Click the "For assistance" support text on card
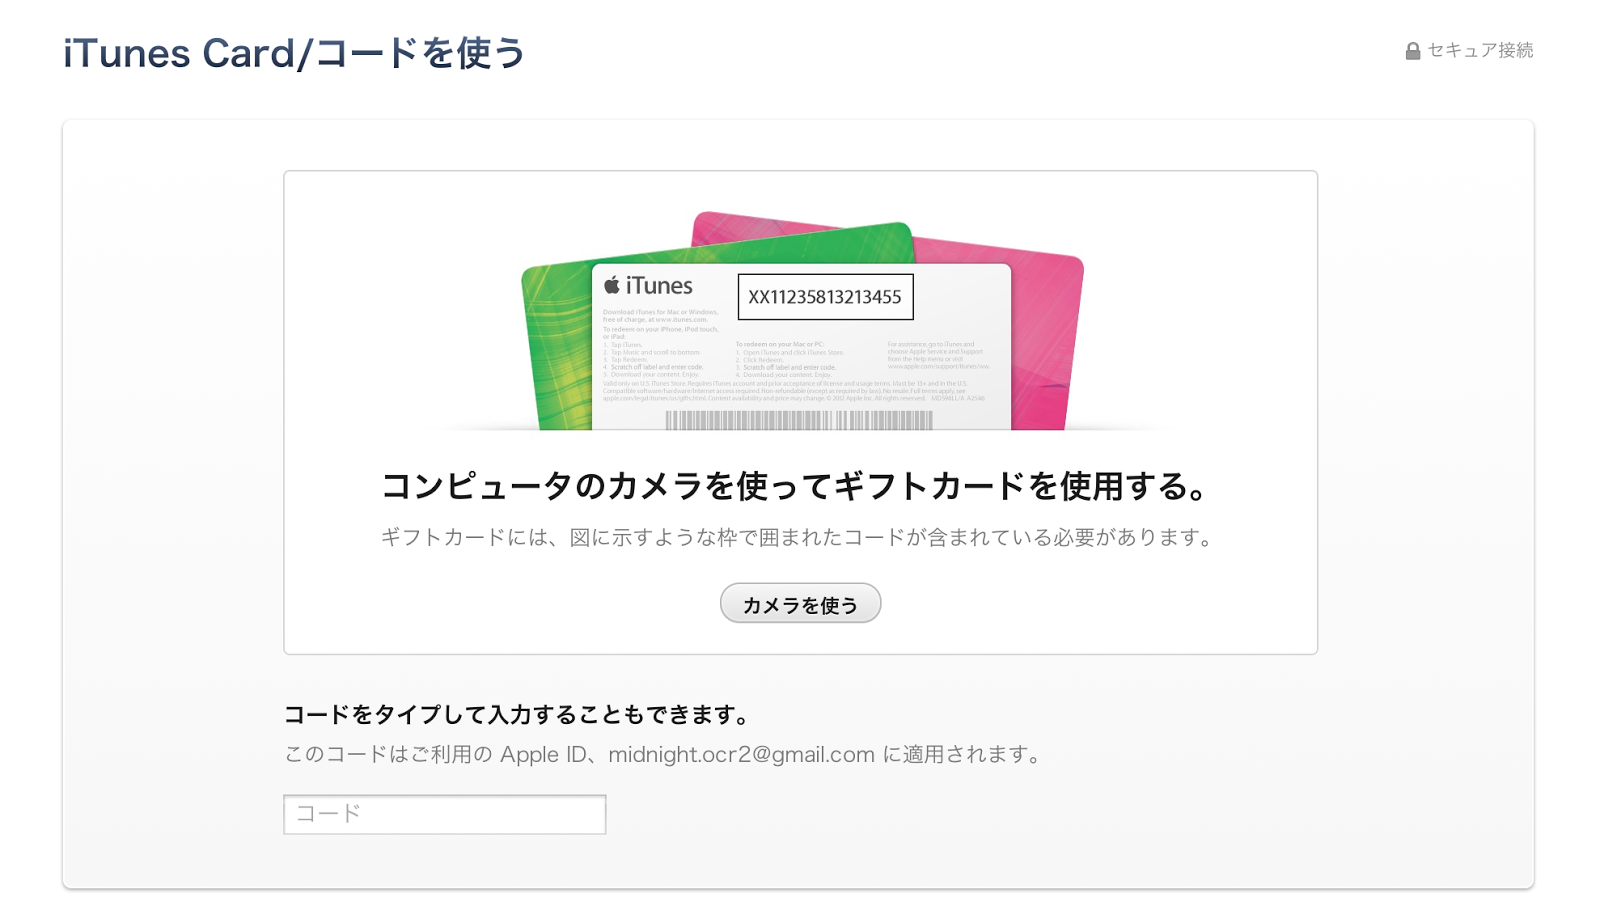This screenshot has width=1600, height=919. 938,355
